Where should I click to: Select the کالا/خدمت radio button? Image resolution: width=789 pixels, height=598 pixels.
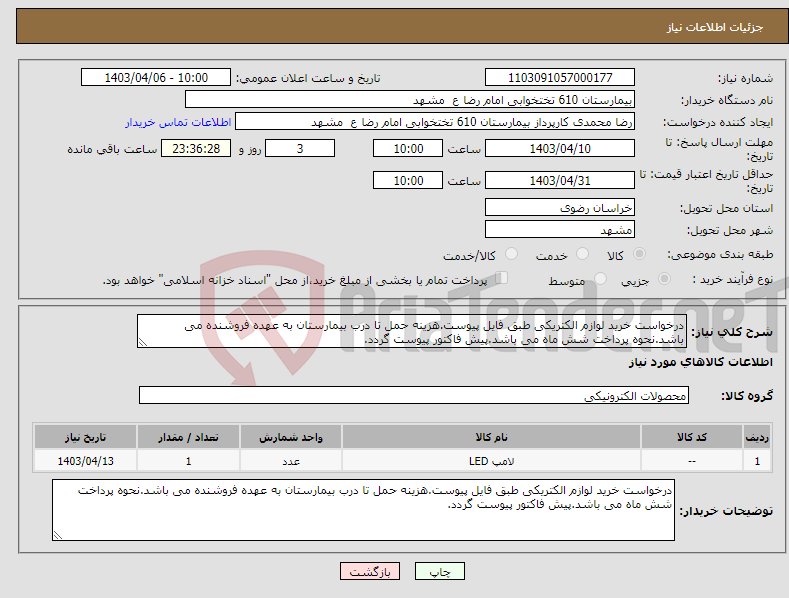(x=511, y=254)
